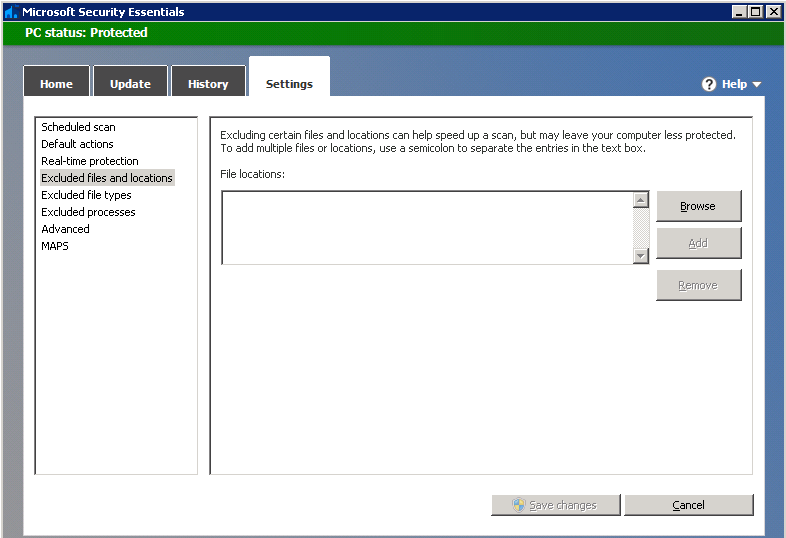
Task: Switch to the Home tab
Action: (56, 84)
